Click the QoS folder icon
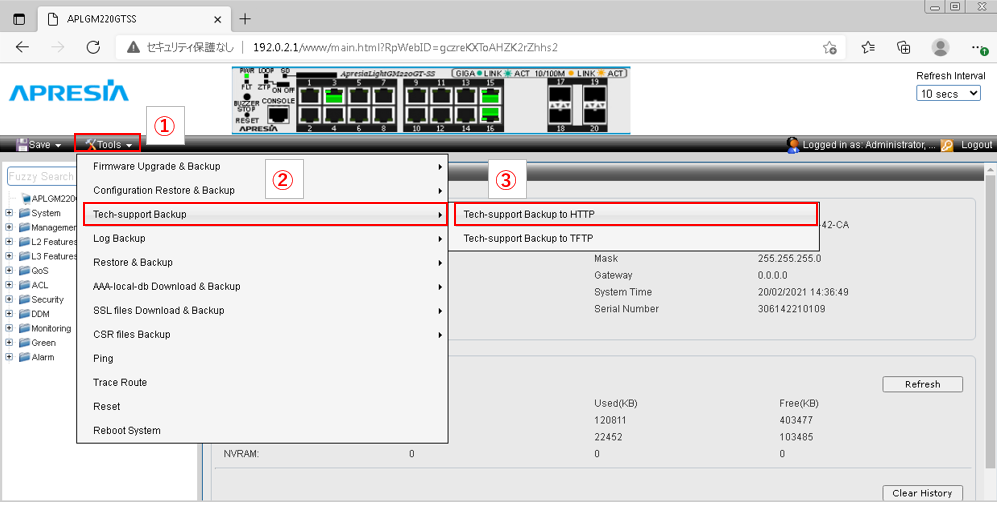 pos(24,270)
